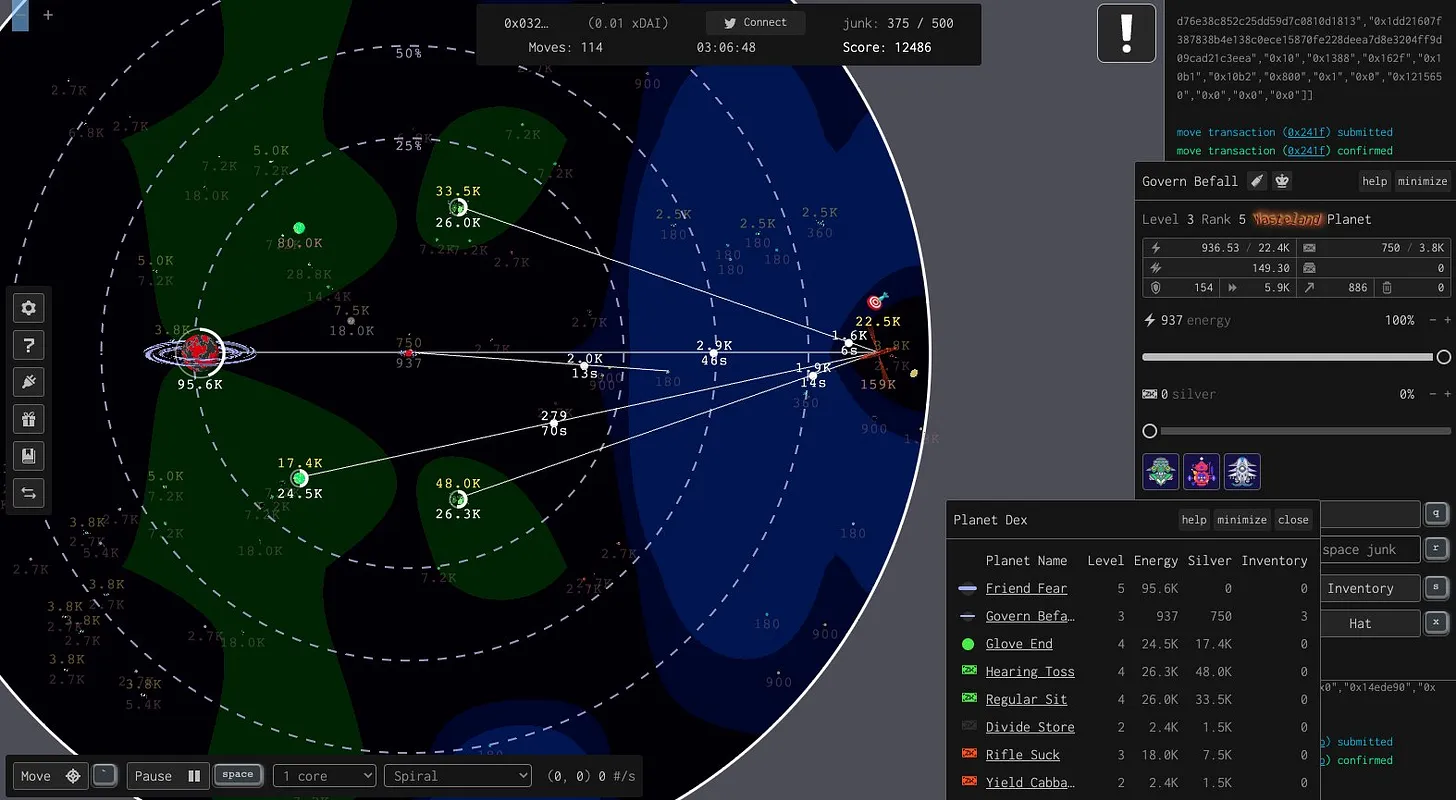Click the exclamation alert icon
1456x800 pixels.
point(1126,33)
